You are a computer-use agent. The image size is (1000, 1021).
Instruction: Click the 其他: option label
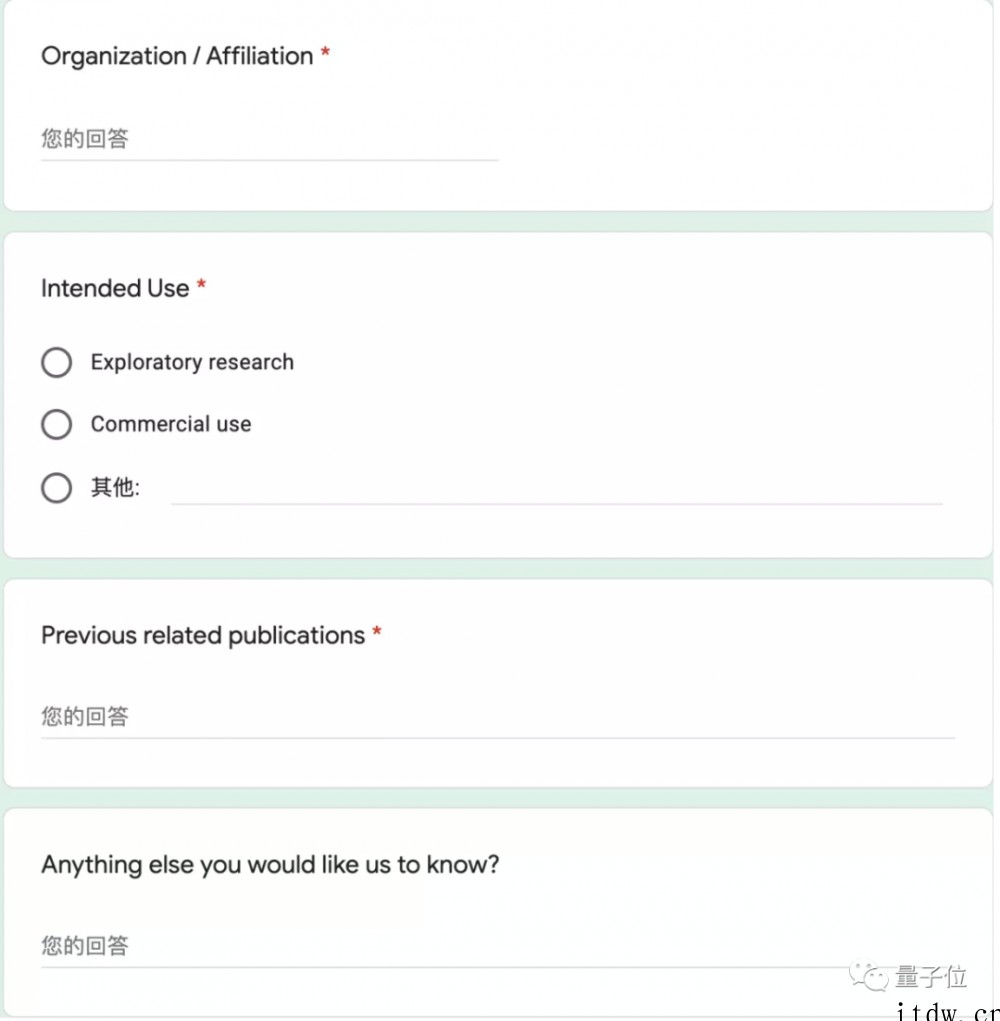pyautogui.click(x=115, y=488)
